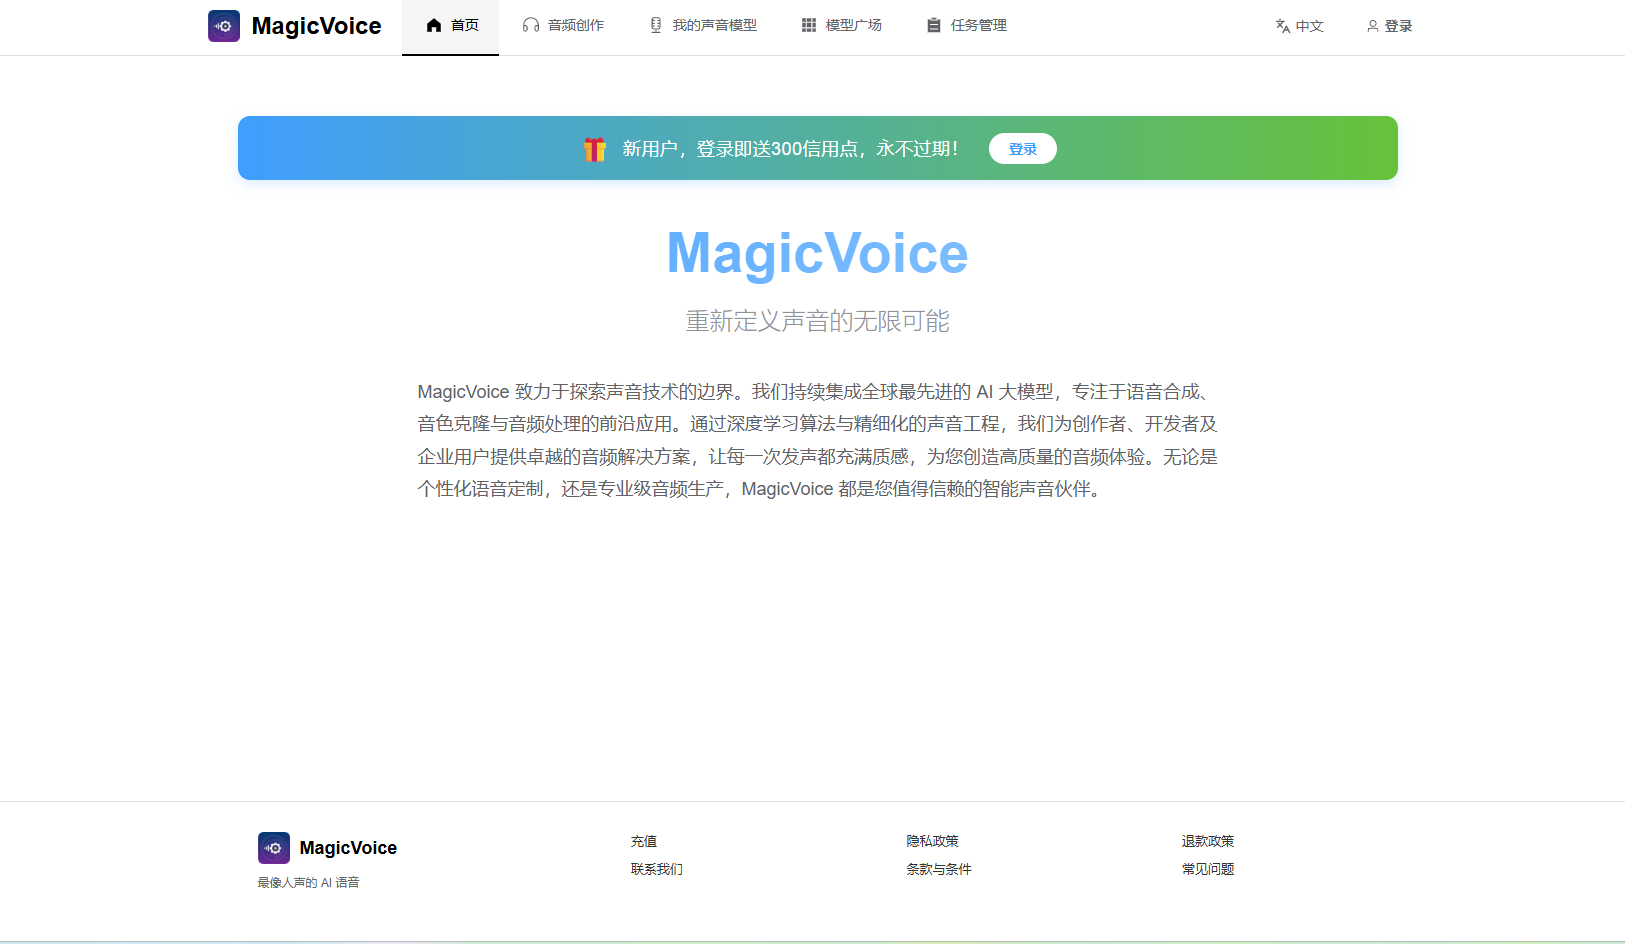
Task: Click the grid icon beside 模型广场
Action: tap(808, 24)
